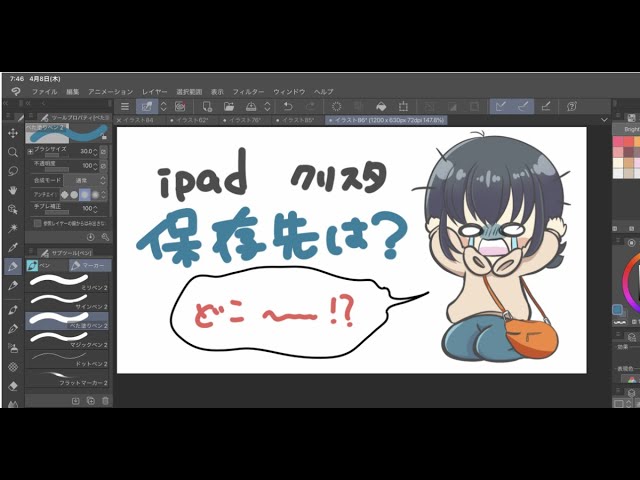Toggle the snap to special ruler button
The width and height of the screenshot is (640, 480).
click(x=523, y=107)
